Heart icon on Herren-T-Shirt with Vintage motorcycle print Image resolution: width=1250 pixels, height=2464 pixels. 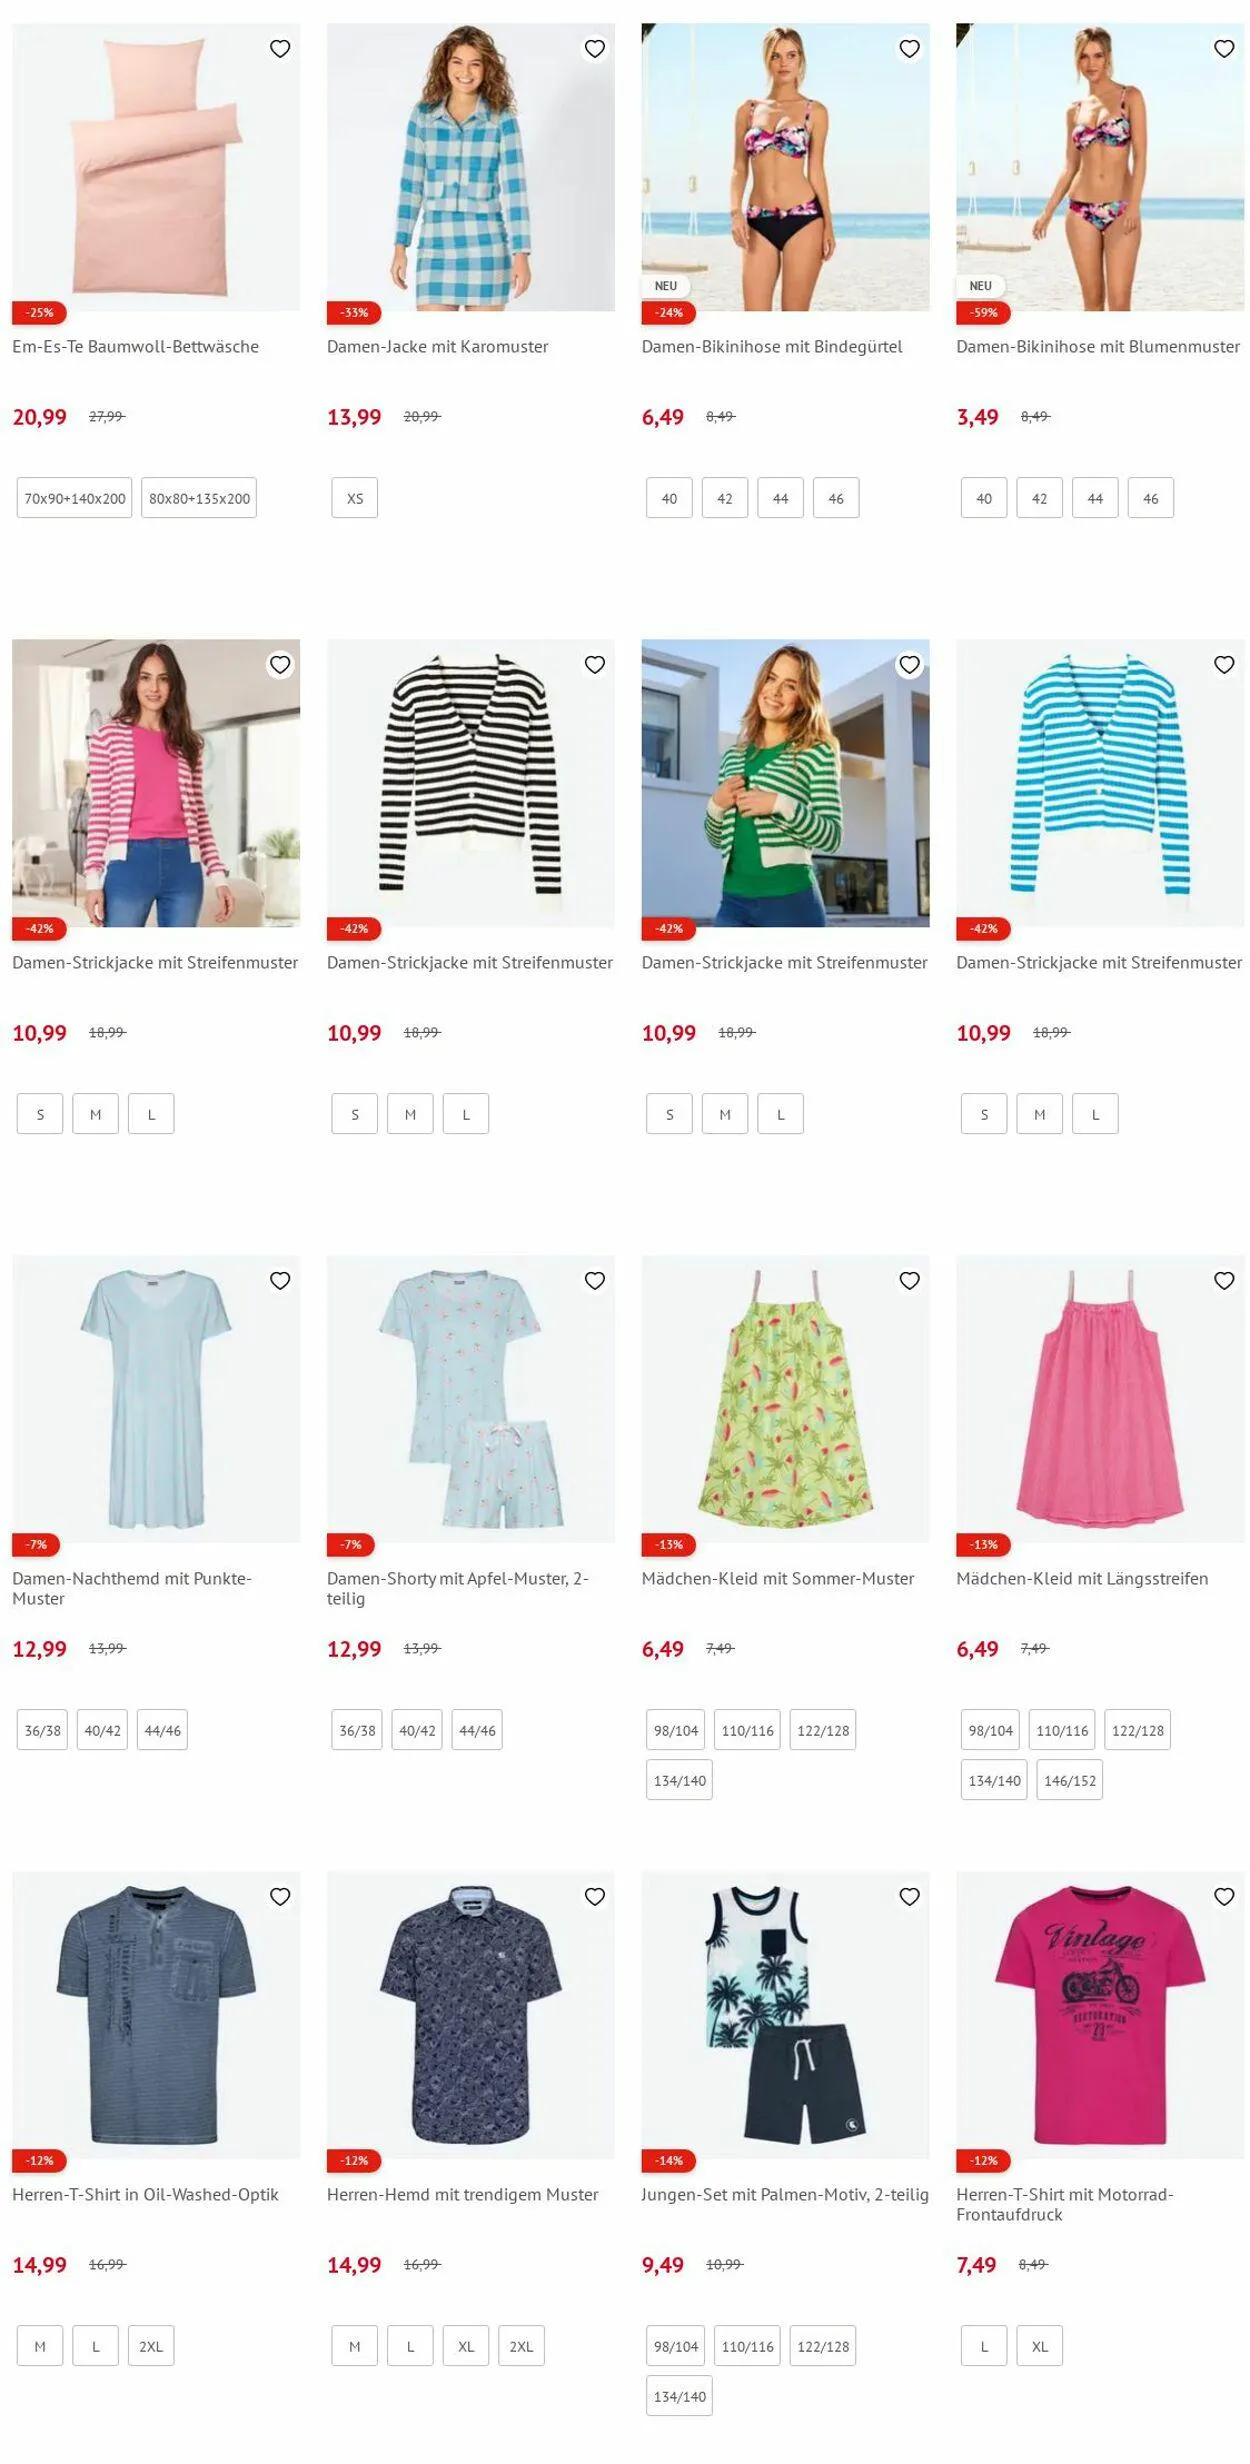click(x=1224, y=1897)
